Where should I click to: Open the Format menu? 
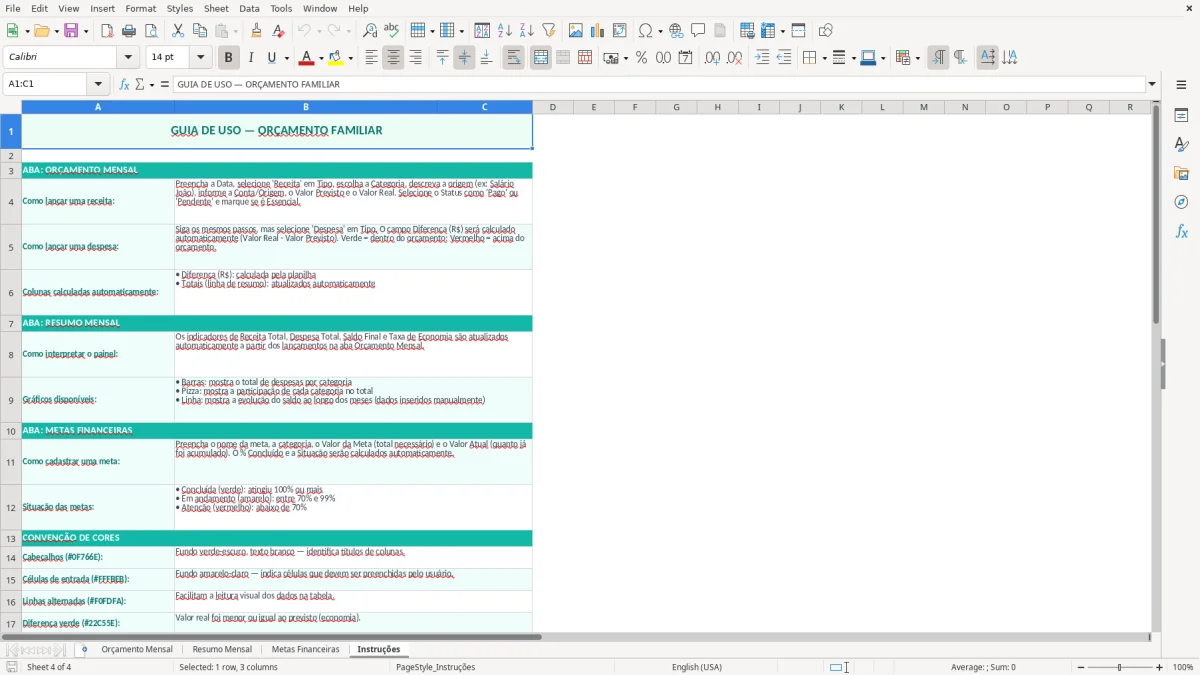pos(140,8)
